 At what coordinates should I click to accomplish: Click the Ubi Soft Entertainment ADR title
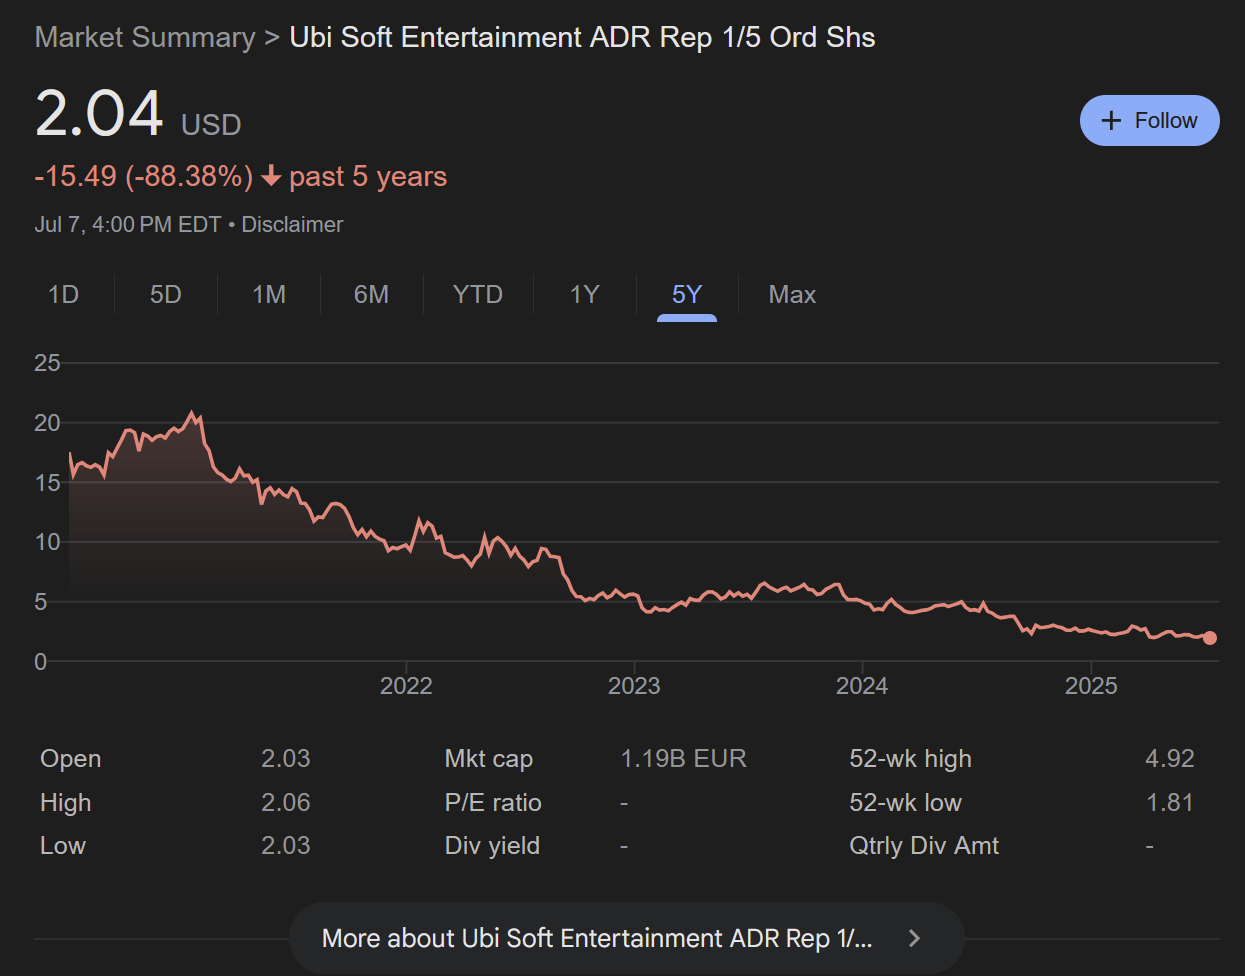(x=583, y=38)
